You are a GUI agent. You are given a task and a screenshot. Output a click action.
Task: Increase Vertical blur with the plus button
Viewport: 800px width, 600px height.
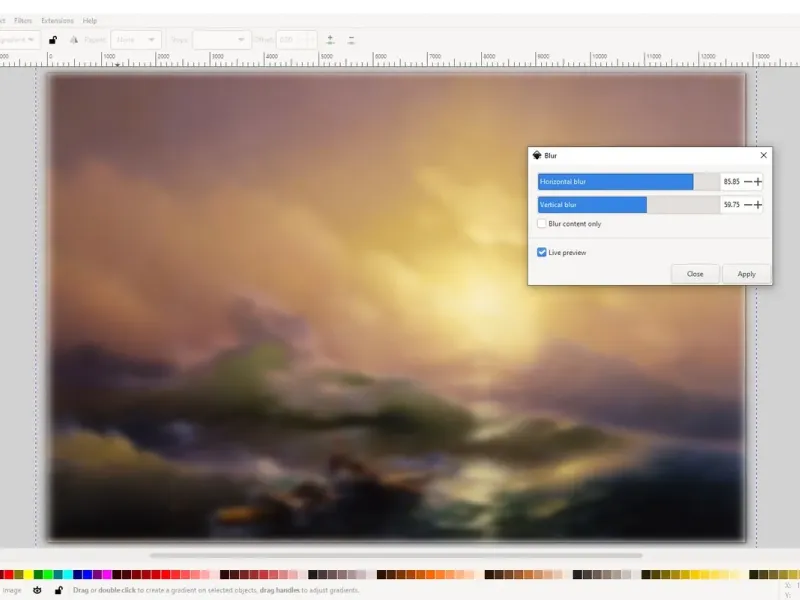coord(758,205)
